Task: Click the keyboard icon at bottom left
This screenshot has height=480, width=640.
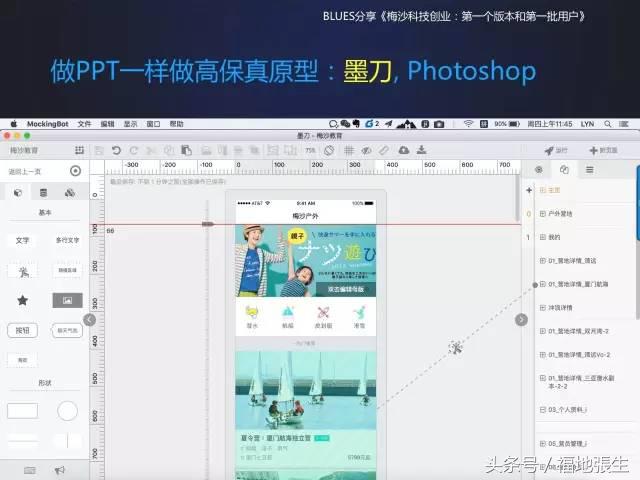Action: (30, 470)
